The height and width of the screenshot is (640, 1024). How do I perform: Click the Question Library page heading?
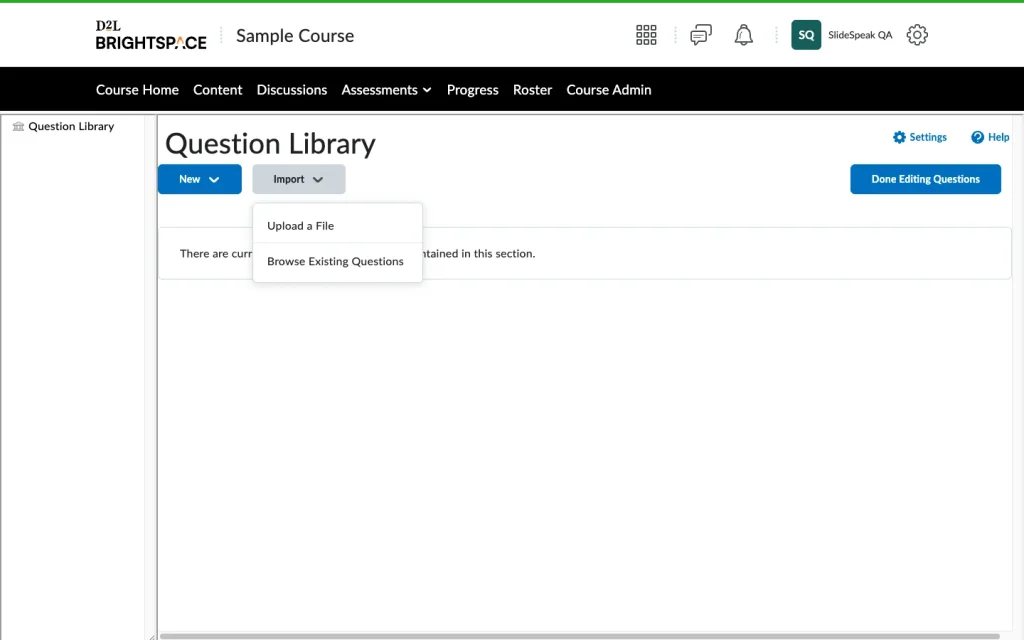tap(270, 144)
